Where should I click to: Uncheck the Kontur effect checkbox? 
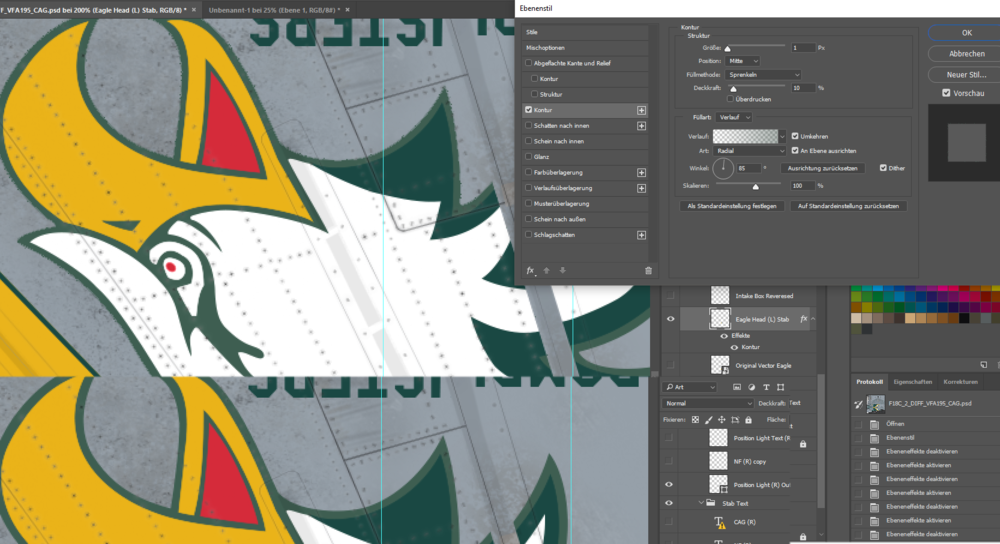(x=528, y=110)
